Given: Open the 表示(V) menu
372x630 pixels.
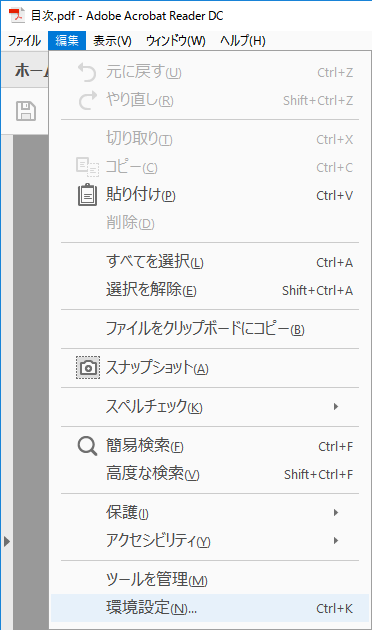Looking at the screenshot, I should pyautogui.click(x=112, y=41).
